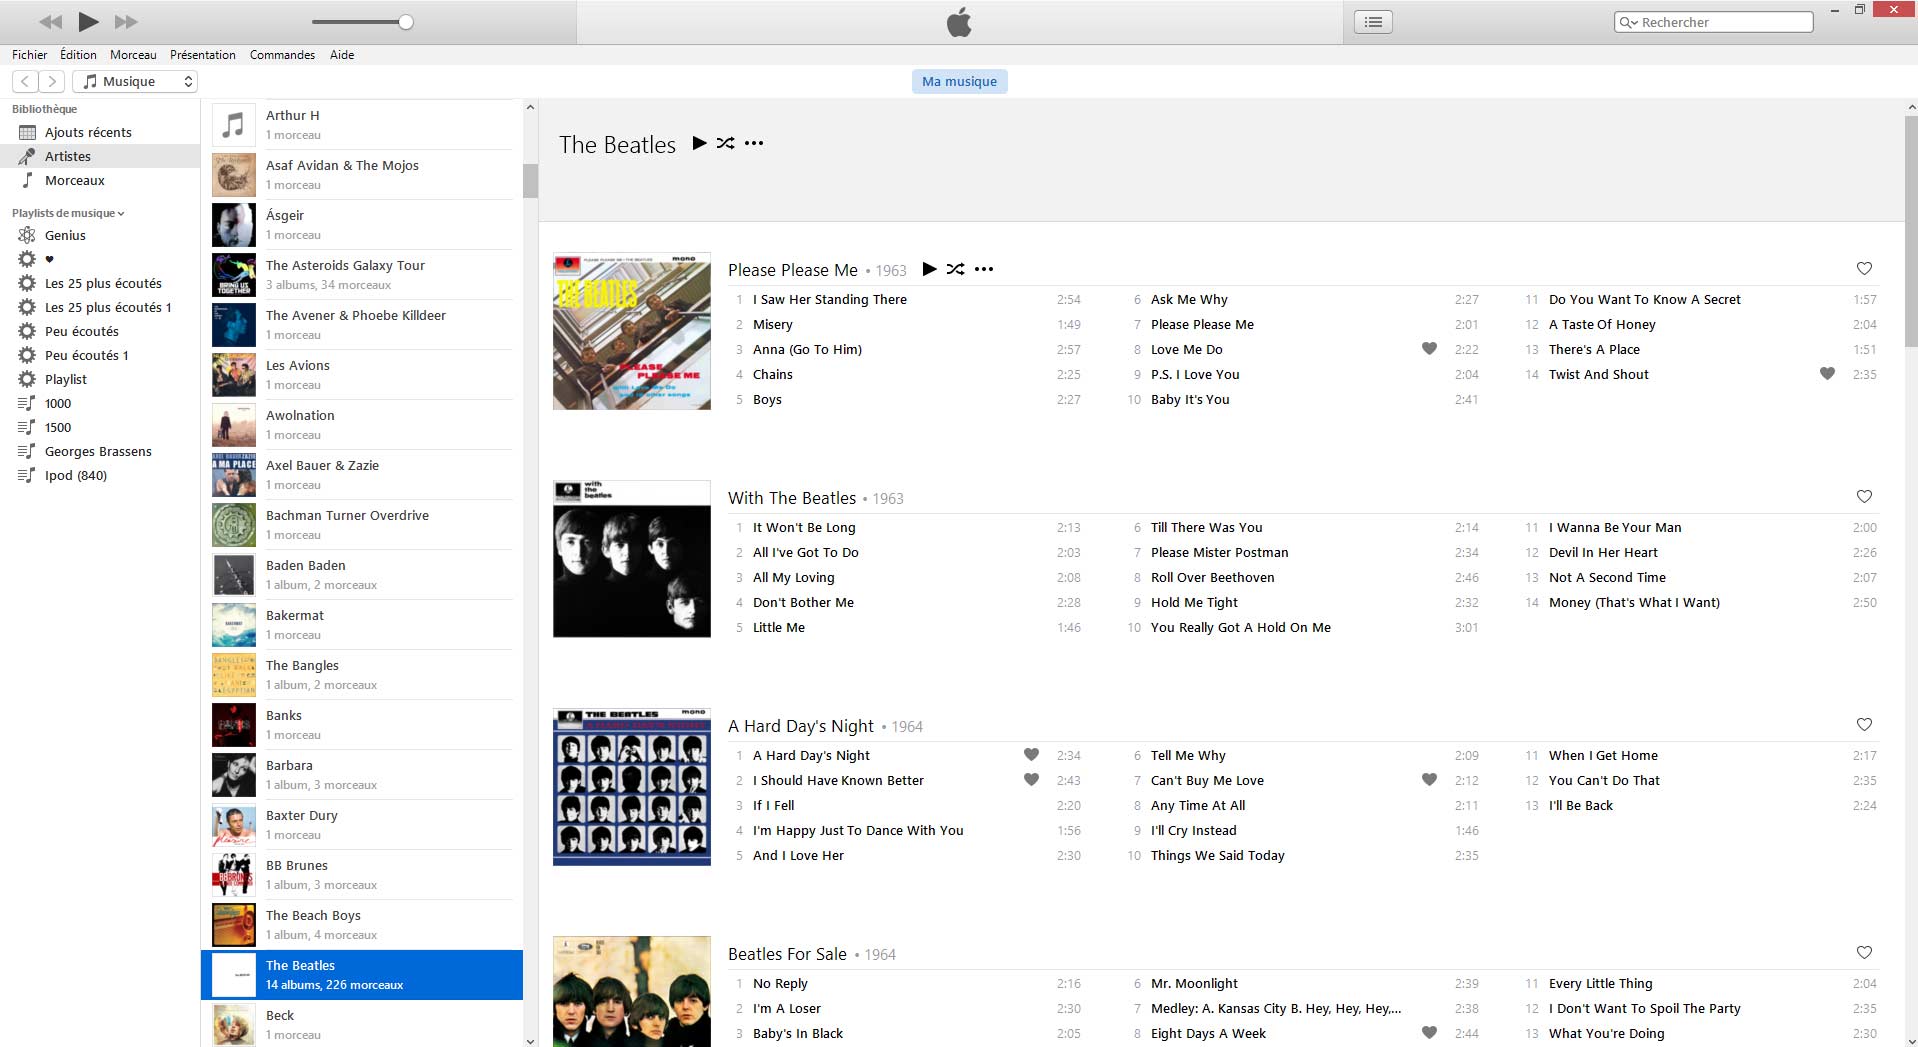The height and width of the screenshot is (1047, 1918).
Task: Unlove the song Can't Buy Me Love
Action: point(1429,780)
